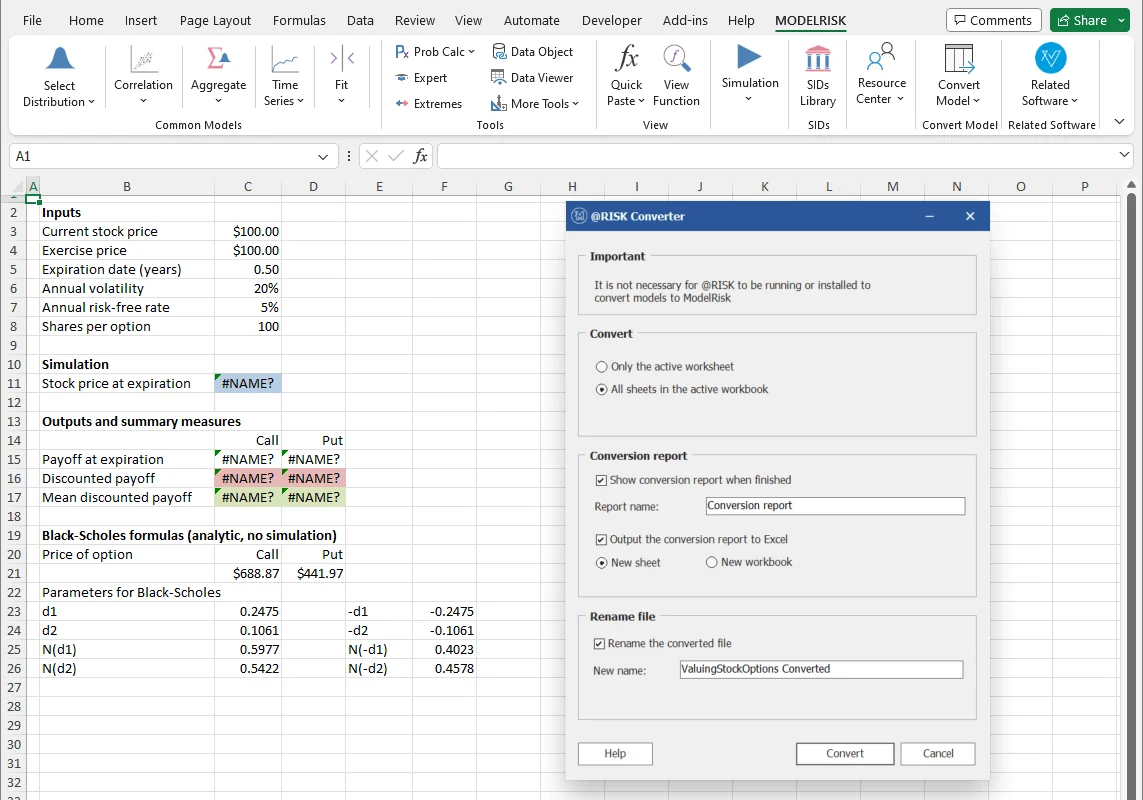Expand the formula bar
This screenshot has height=800, width=1143.
[1123, 155]
